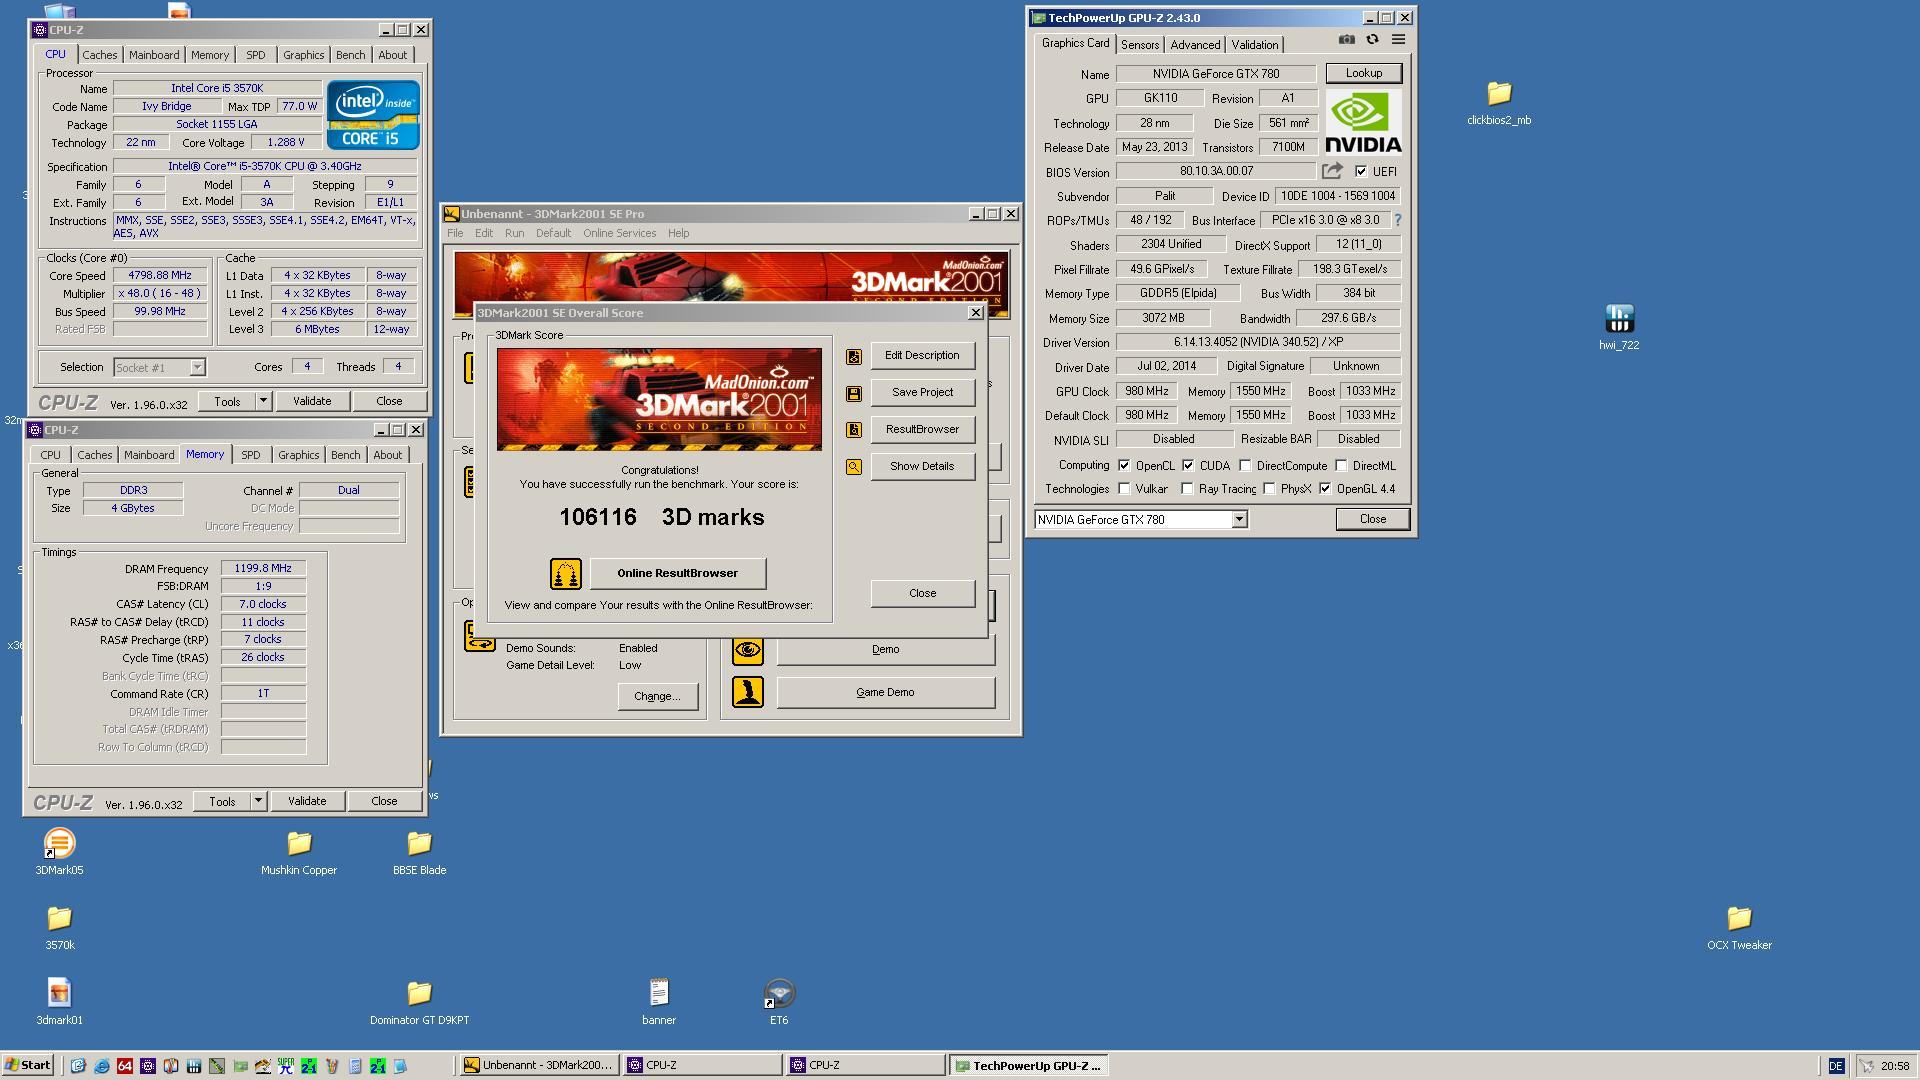The height and width of the screenshot is (1080, 1920).
Task: Toggle the OpenCL checkbox
Action: (x=1124, y=466)
